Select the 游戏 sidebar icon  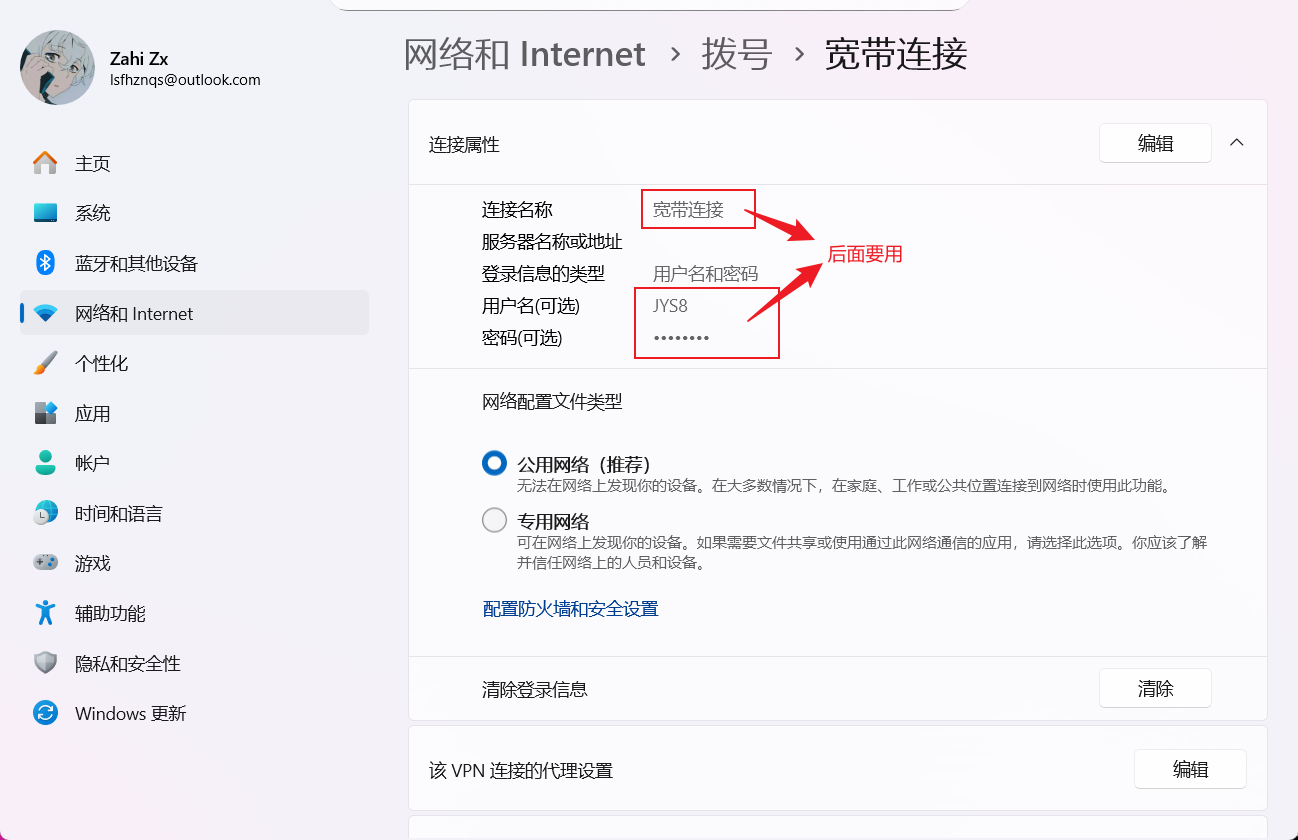point(46,562)
